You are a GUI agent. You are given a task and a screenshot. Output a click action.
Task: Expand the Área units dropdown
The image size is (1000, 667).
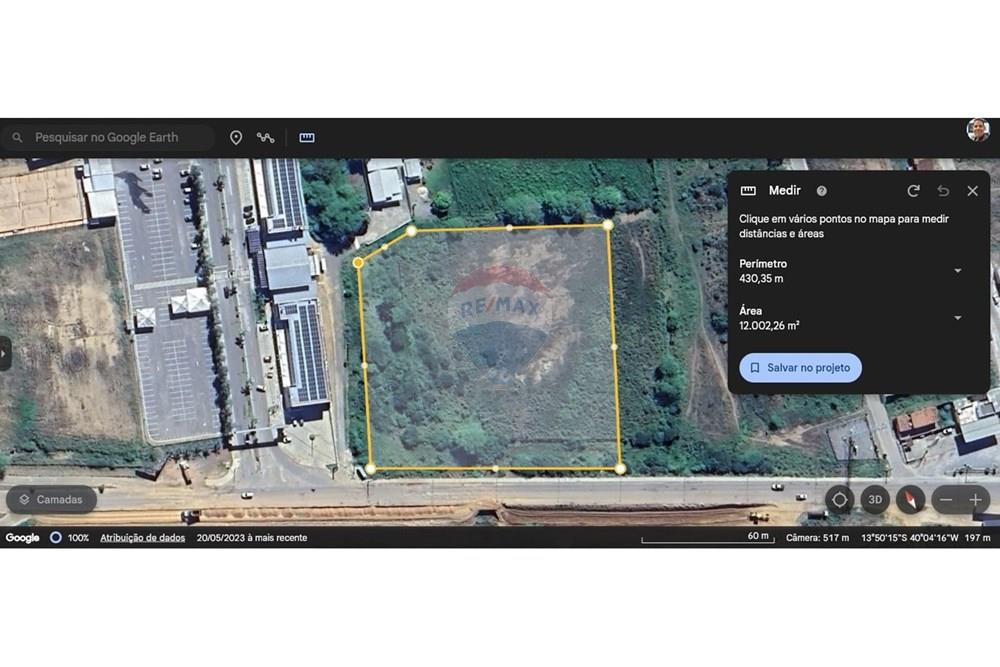coord(958,318)
